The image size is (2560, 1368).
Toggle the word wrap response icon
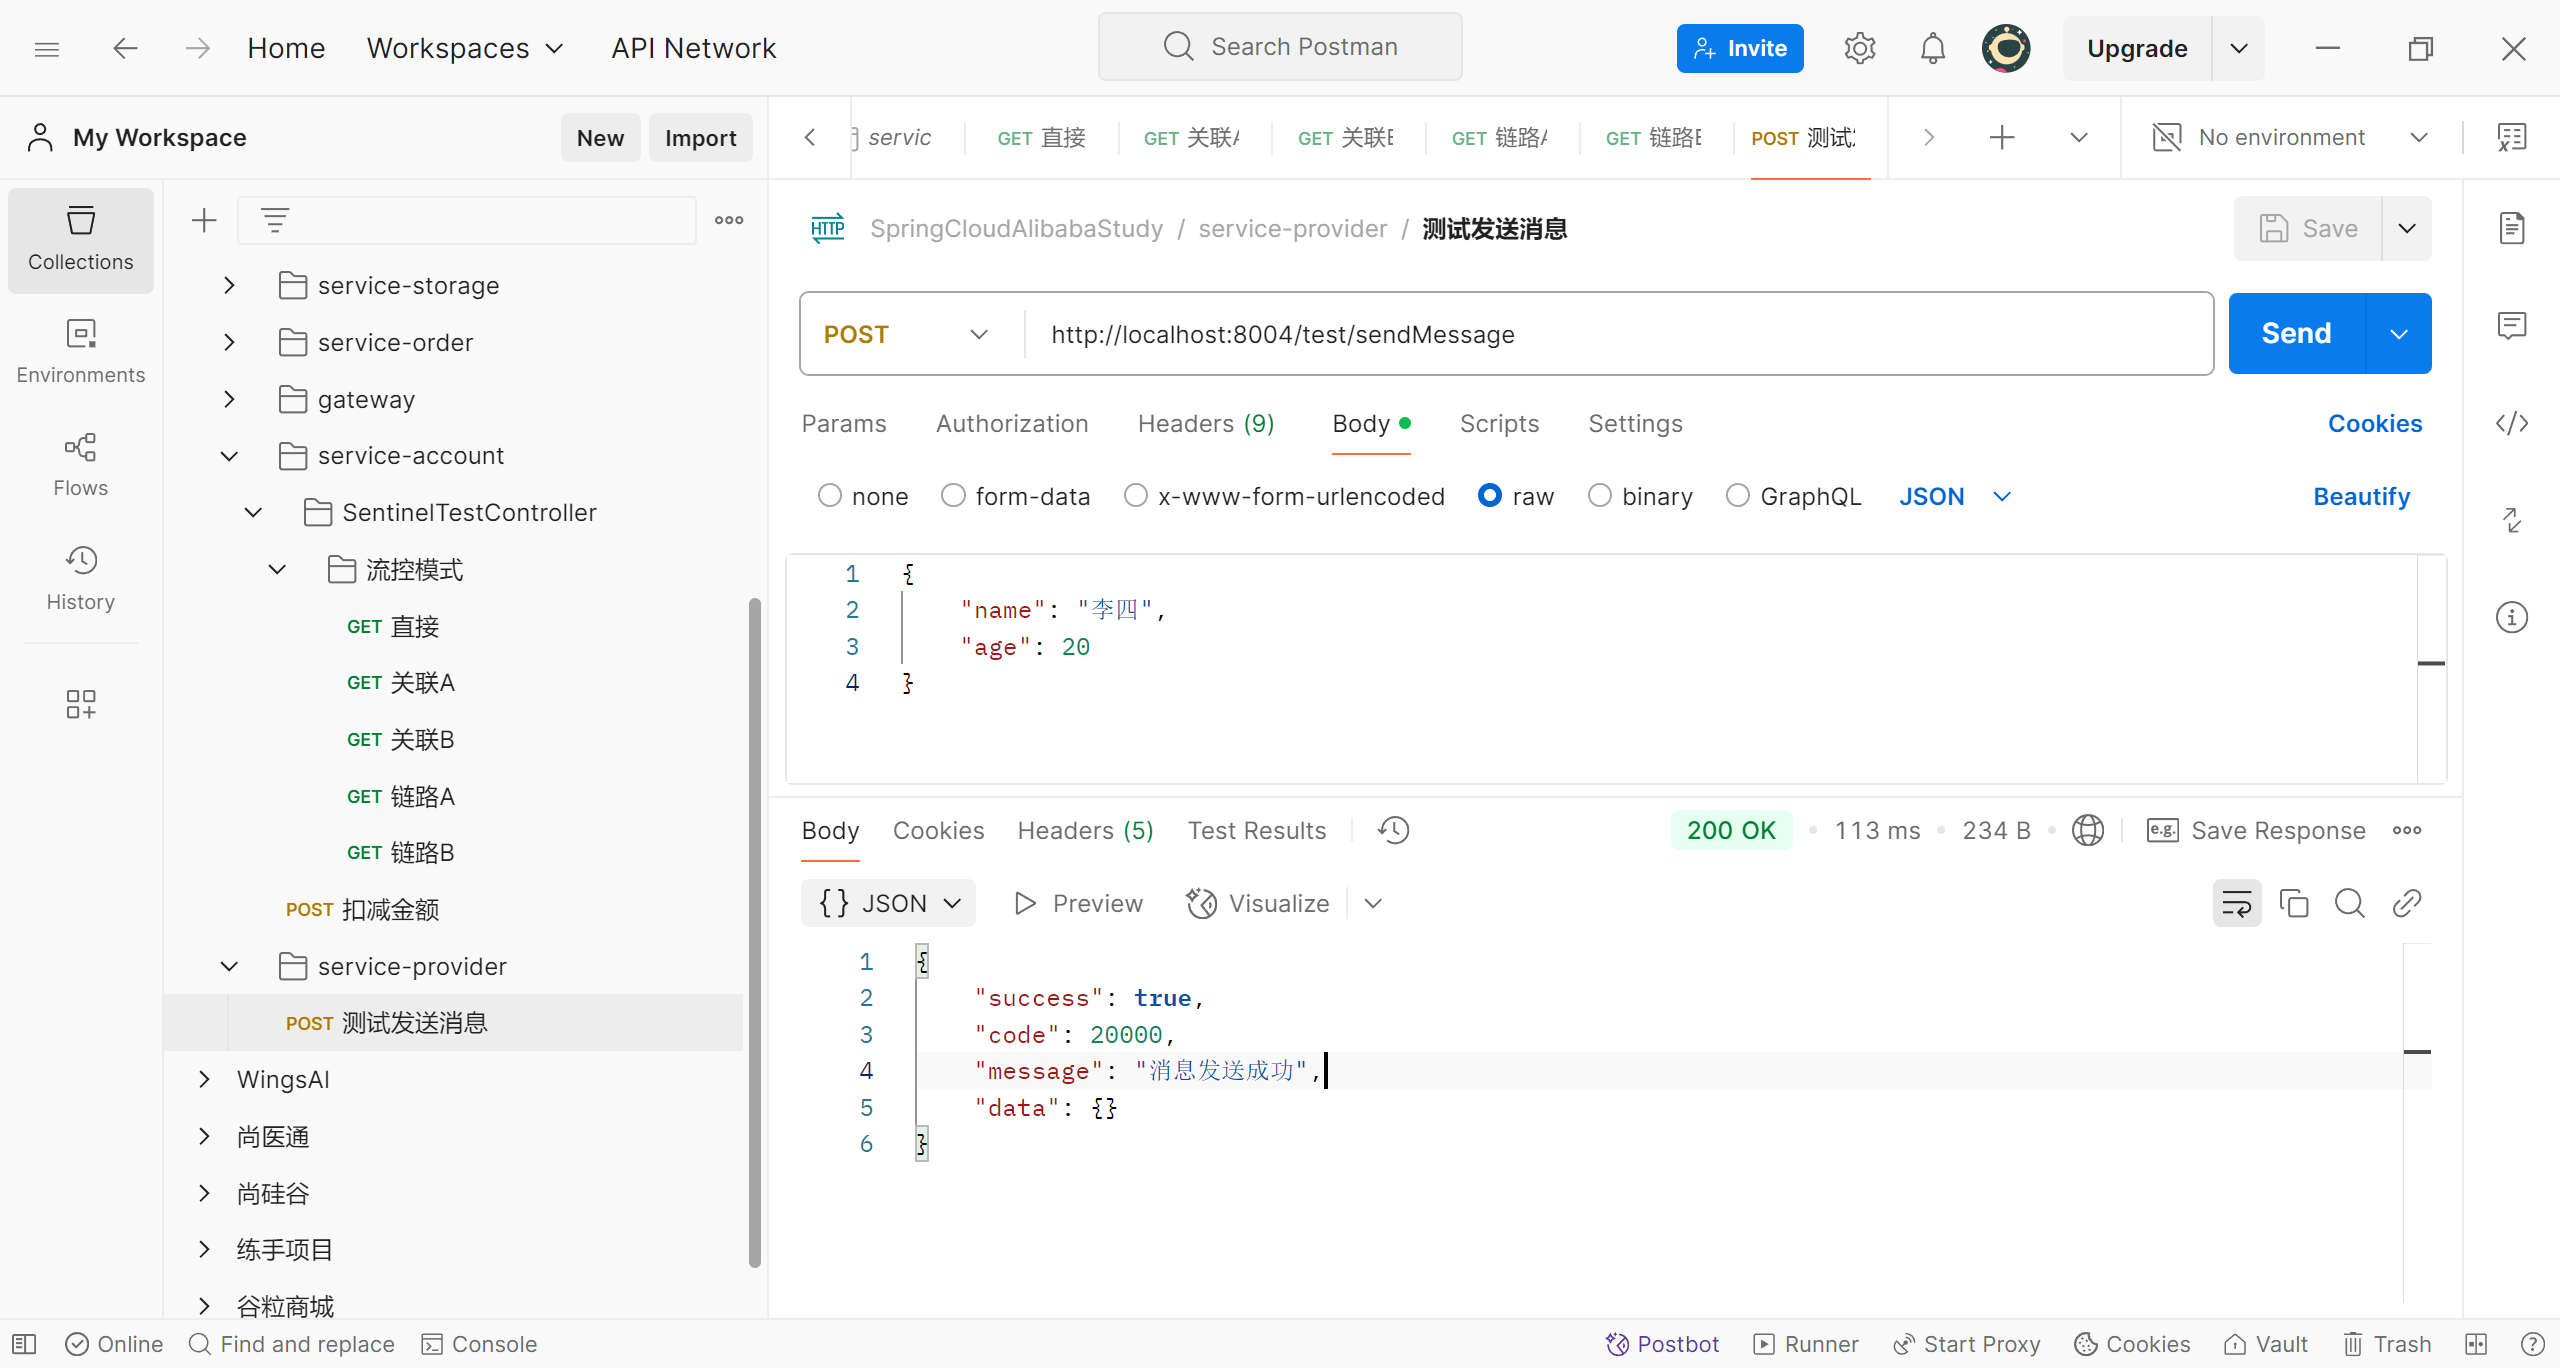2236,904
